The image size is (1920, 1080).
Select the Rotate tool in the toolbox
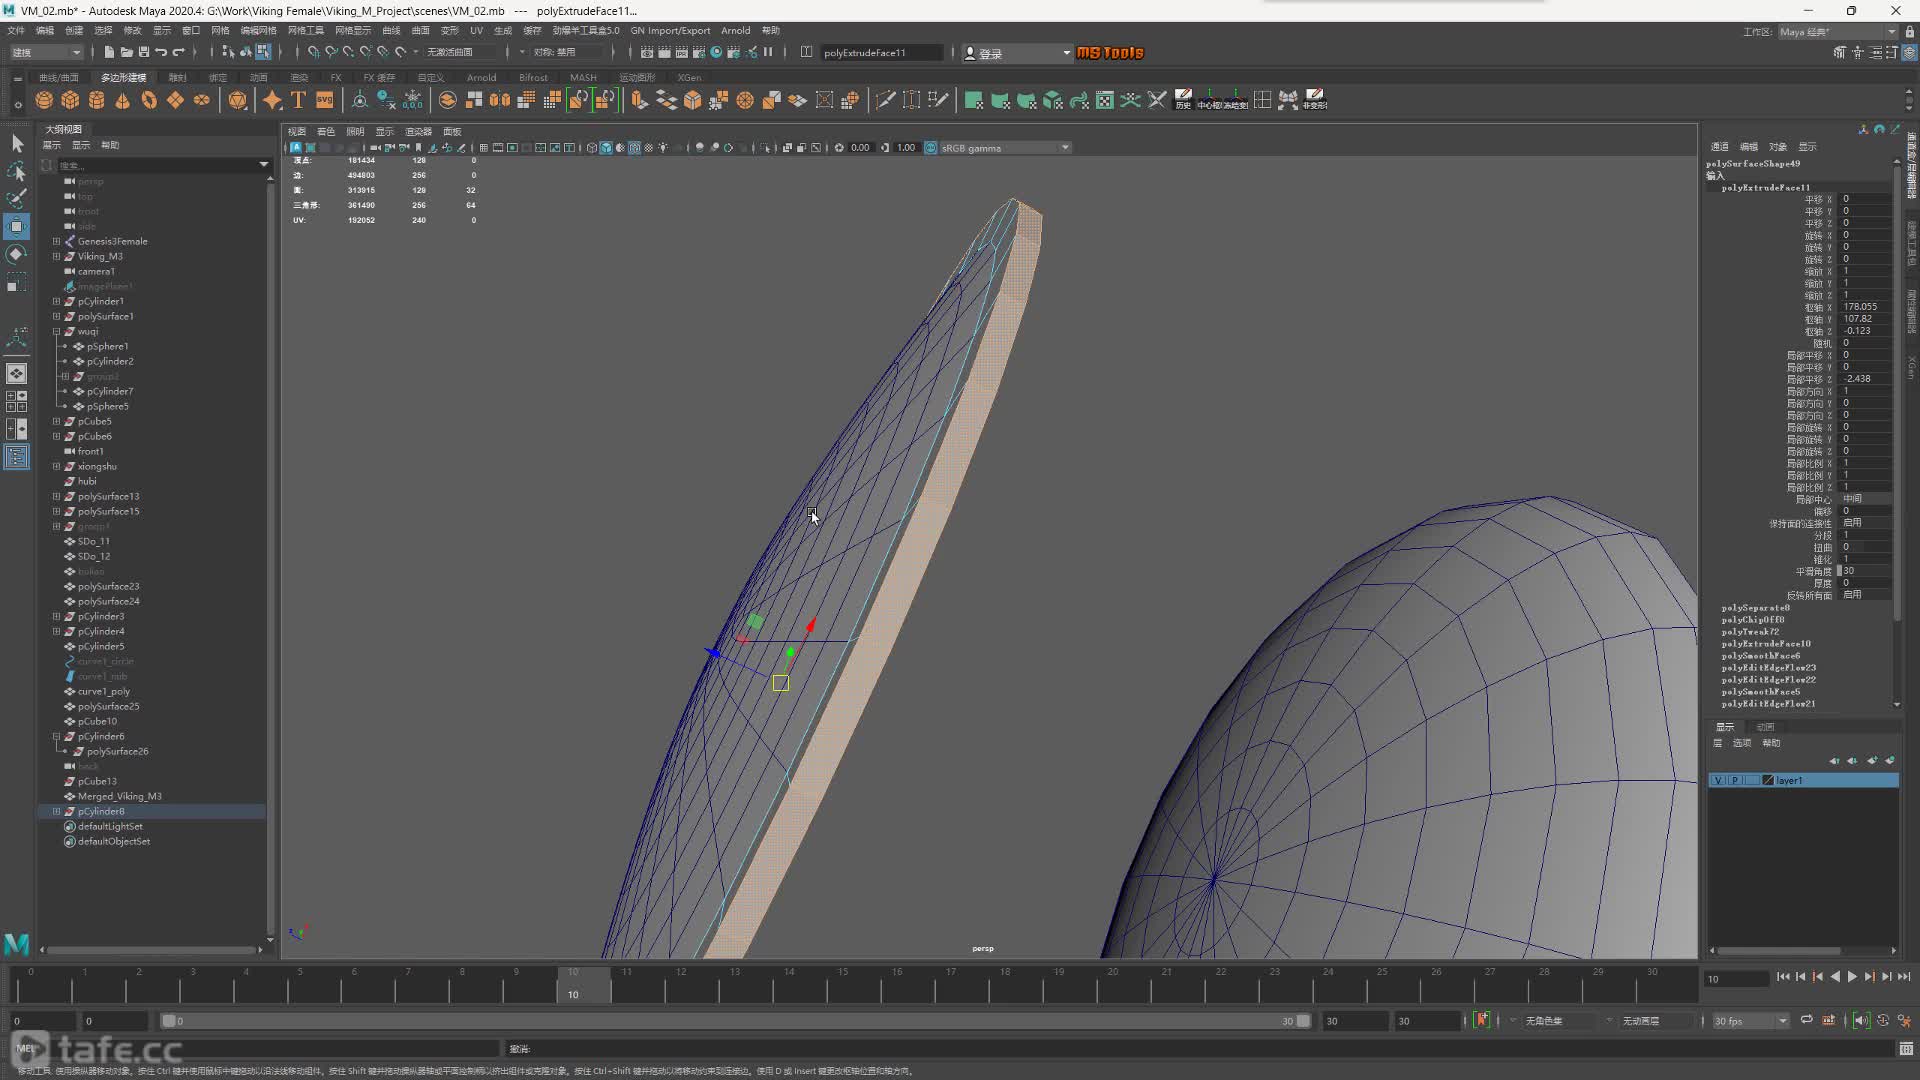click(17, 254)
